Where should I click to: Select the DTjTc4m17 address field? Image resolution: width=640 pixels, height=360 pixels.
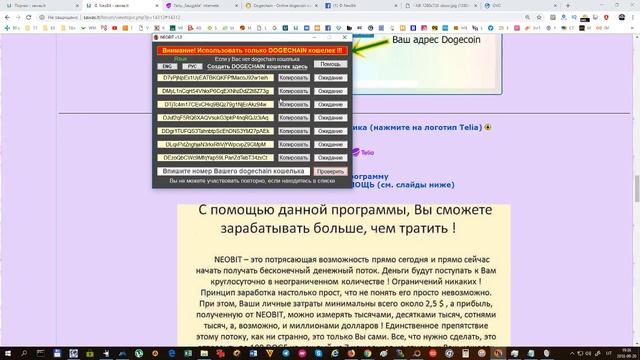[x=216, y=104]
